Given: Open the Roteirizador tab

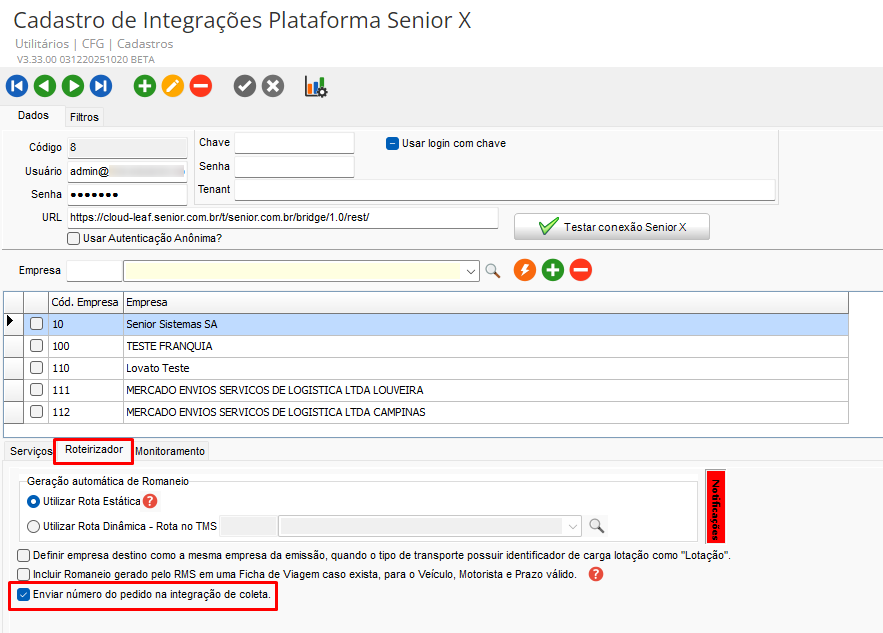Looking at the screenshot, I should click(x=93, y=449).
